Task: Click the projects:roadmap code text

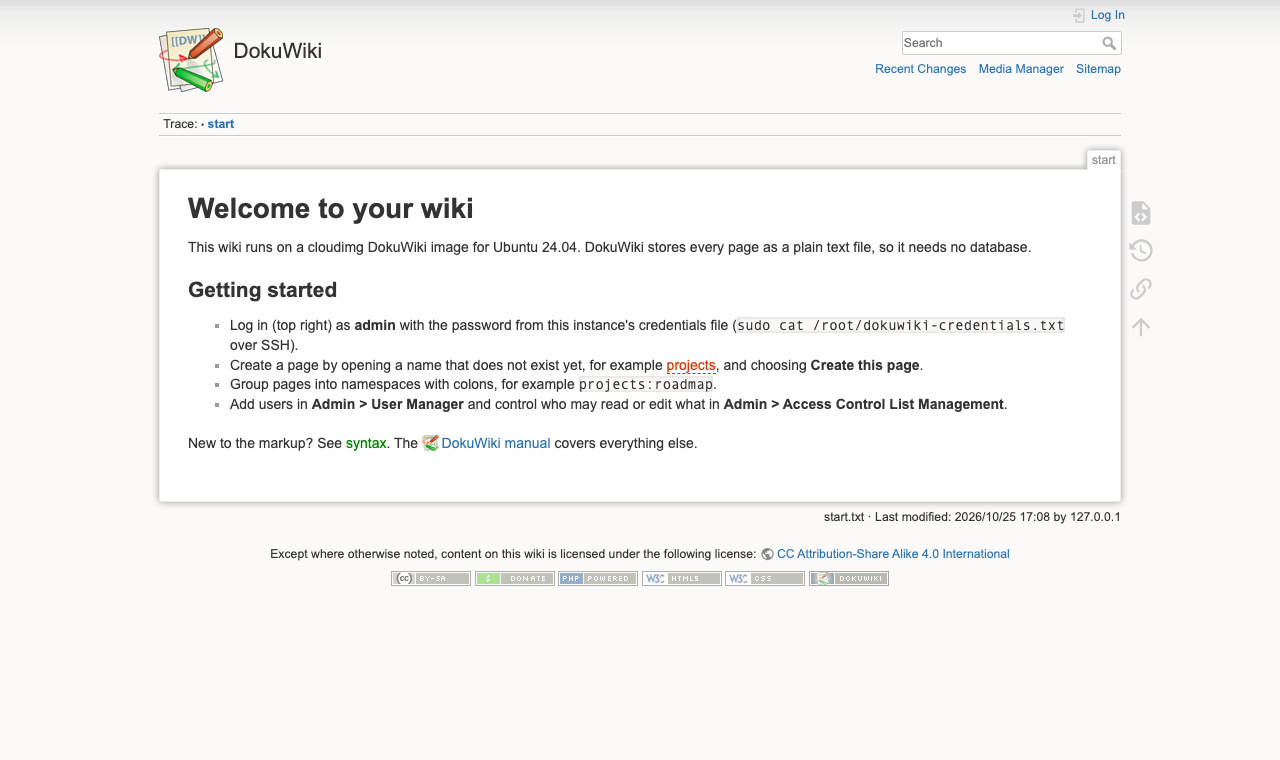Action: (x=646, y=385)
